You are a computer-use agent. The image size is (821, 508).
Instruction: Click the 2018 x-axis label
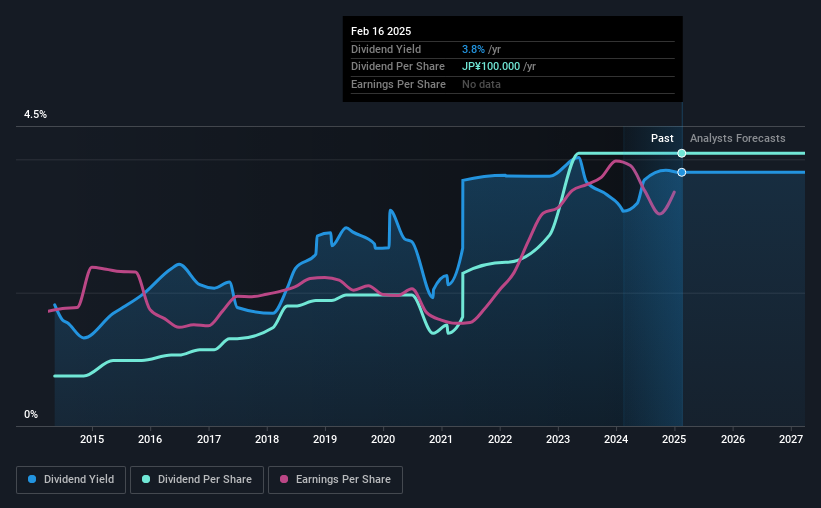[267, 439]
